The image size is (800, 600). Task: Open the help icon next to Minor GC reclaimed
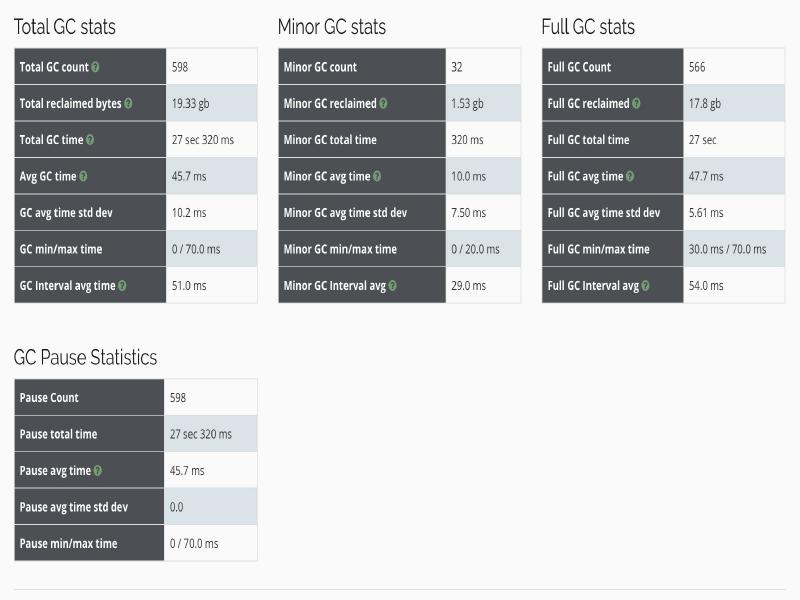tap(383, 104)
